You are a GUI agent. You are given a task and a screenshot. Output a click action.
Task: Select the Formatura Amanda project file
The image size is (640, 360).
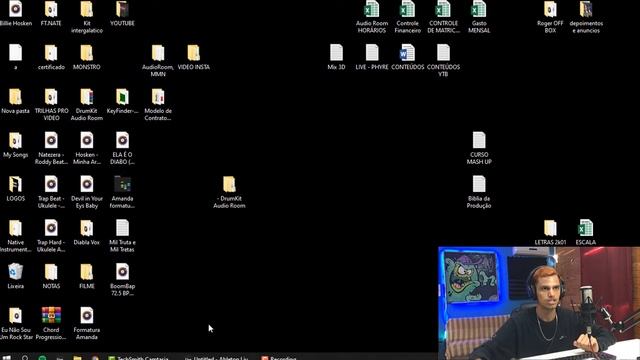(x=87, y=316)
